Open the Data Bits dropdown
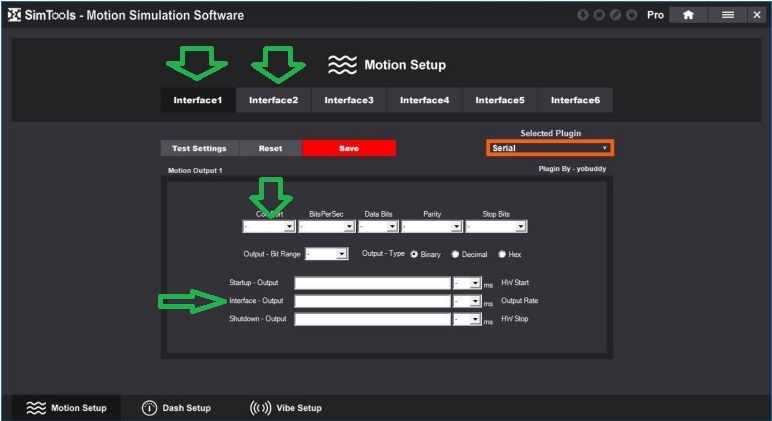The image size is (772, 421). tap(378, 226)
